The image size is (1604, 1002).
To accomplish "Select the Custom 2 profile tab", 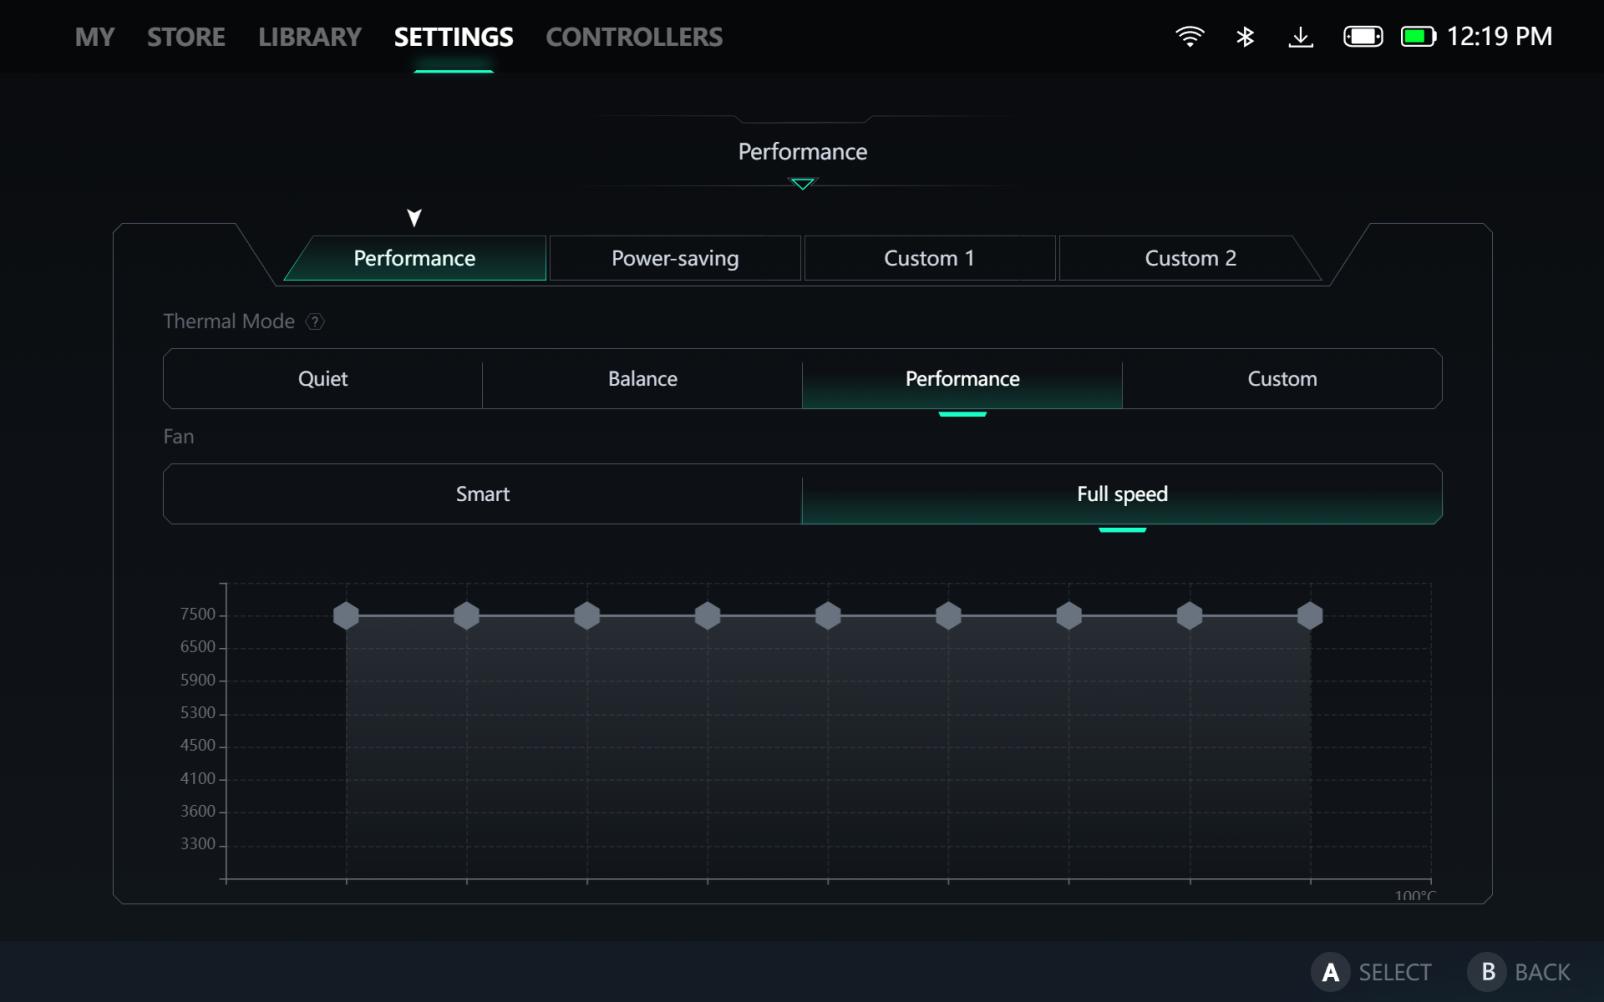I will (1189, 259).
